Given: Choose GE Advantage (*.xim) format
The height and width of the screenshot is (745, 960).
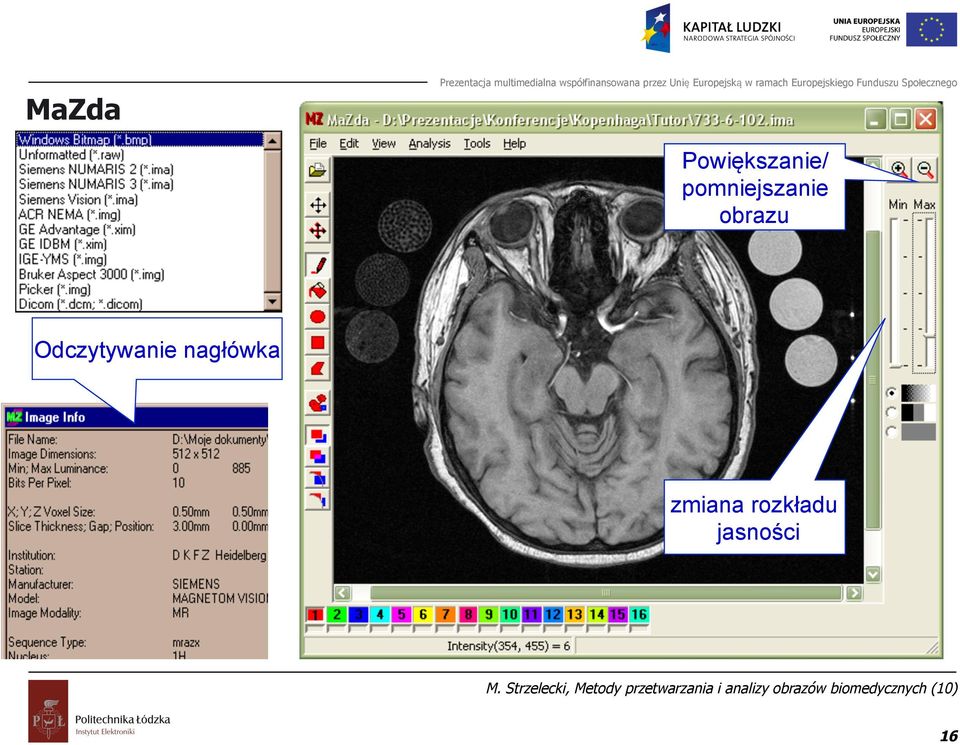Looking at the screenshot, I should pos(140,230).
